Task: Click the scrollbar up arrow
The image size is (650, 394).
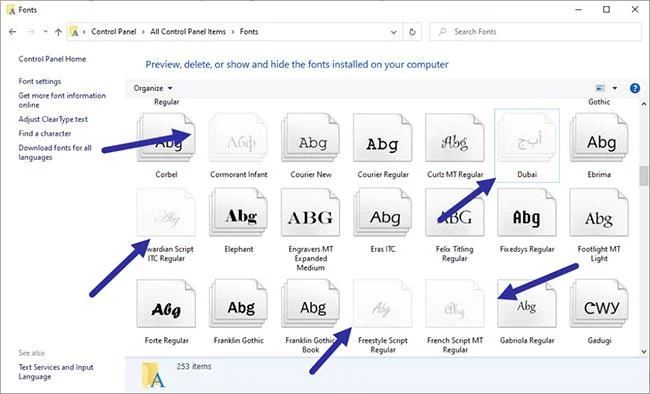Action: pos(643,104)
